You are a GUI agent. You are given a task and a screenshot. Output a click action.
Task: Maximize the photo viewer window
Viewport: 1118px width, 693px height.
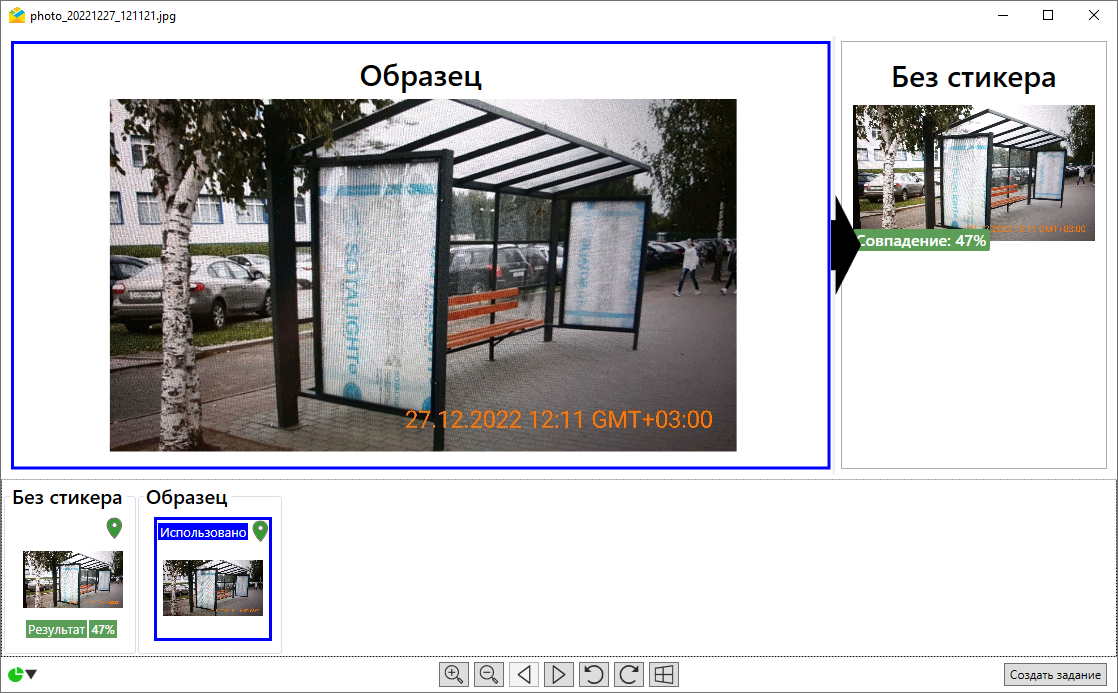pos(1048,15)
